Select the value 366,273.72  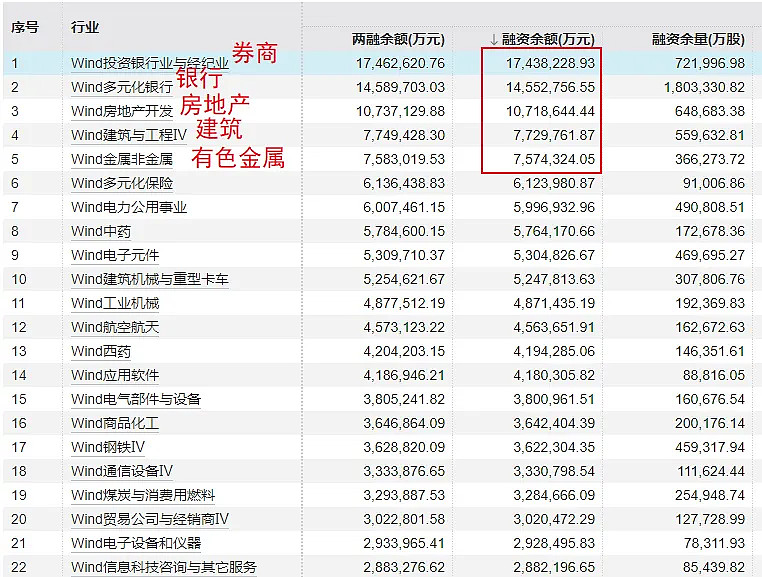point(710,159)
